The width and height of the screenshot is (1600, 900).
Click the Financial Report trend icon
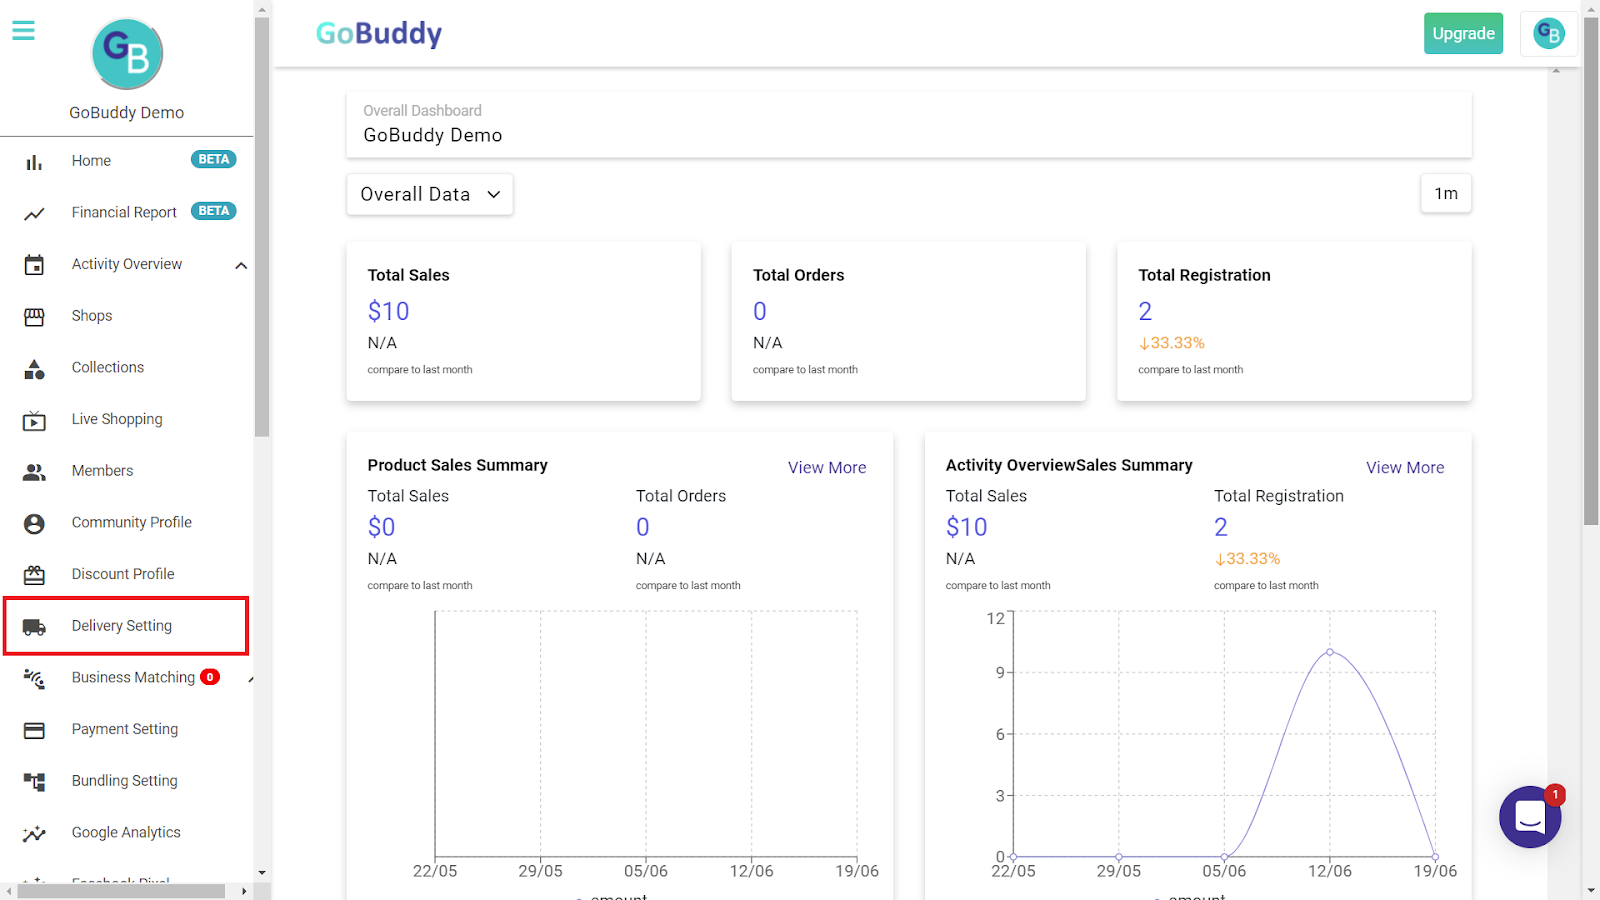coord(34,213)
